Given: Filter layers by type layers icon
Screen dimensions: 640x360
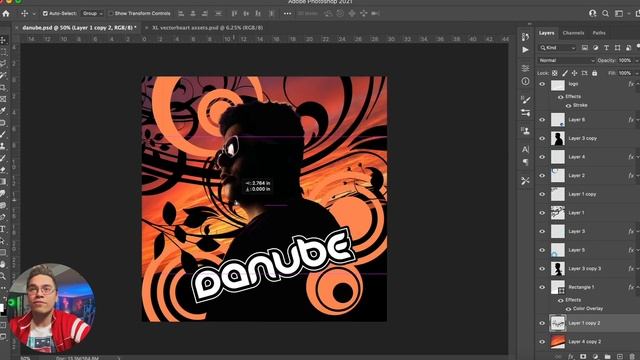Looking at the screenshot, I should coord(607,48).
